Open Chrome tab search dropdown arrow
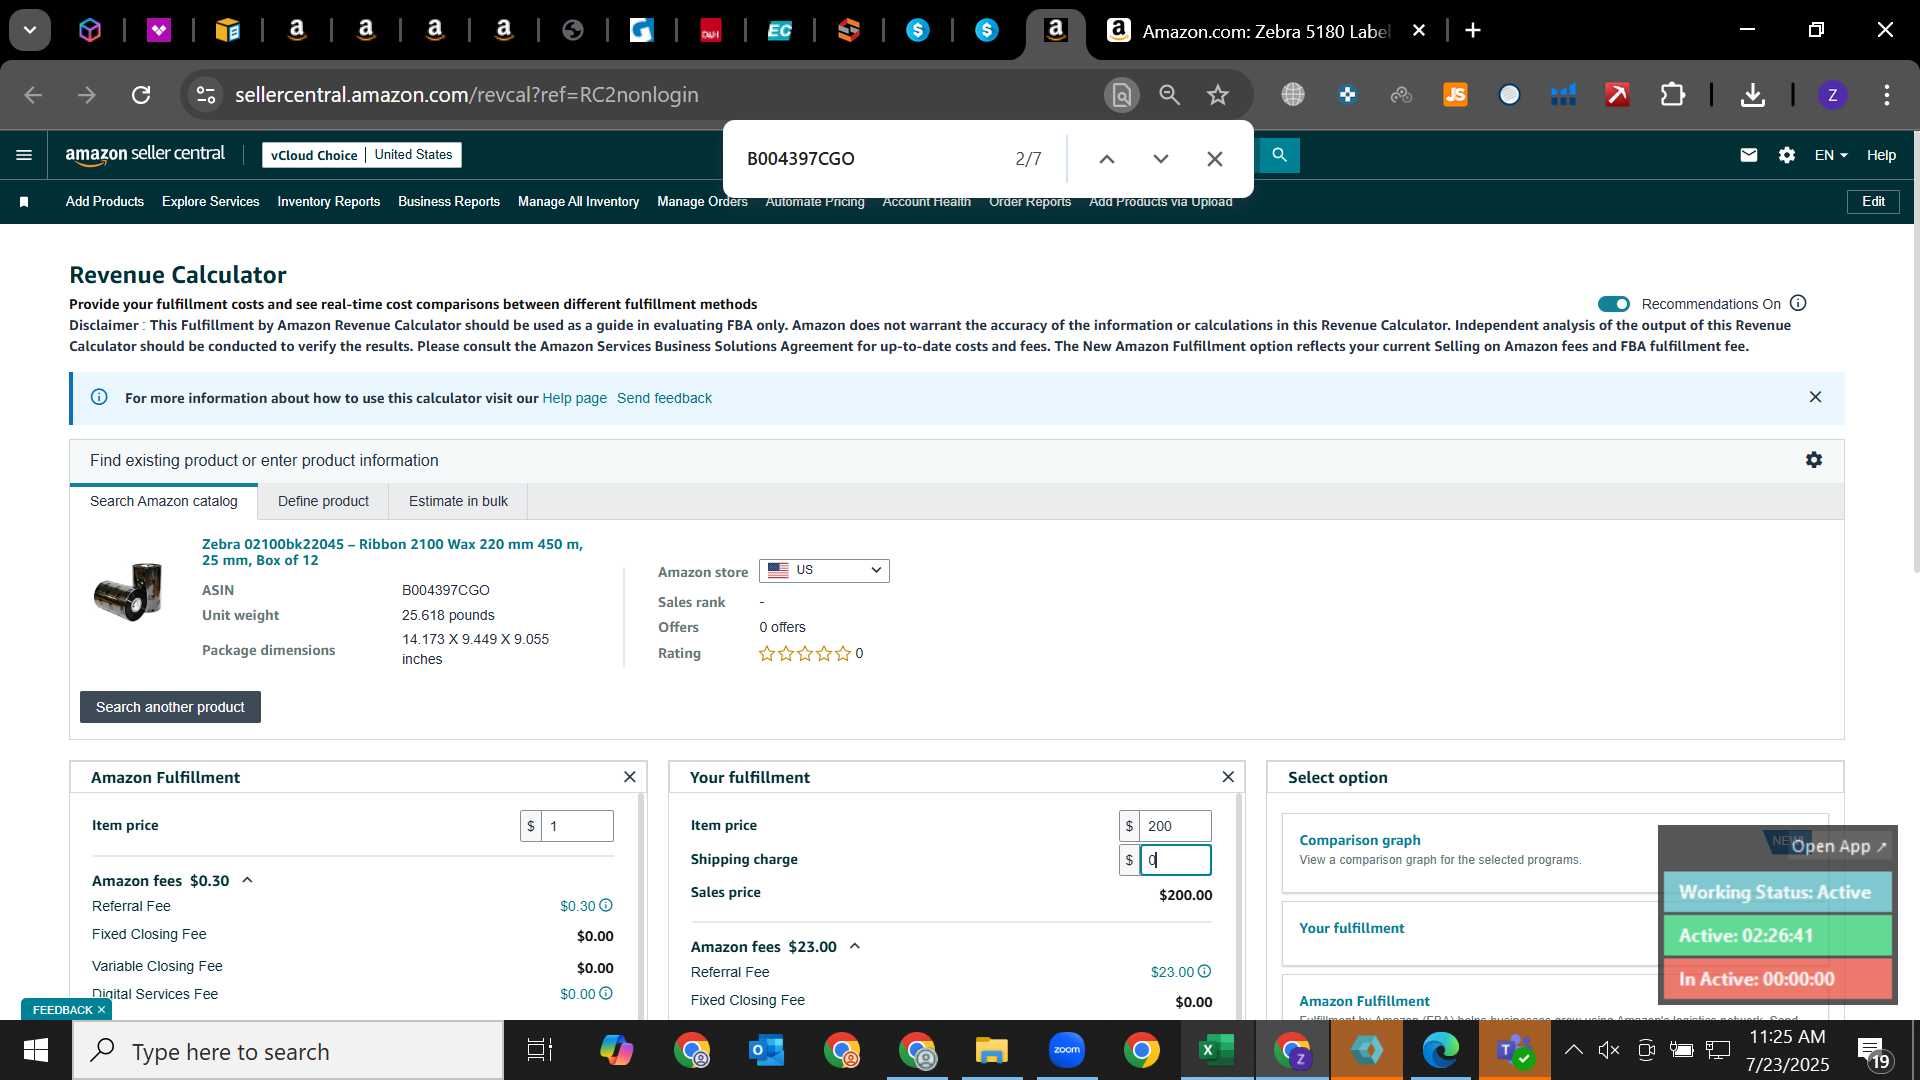This screenshot has height=1080, width=1920. (x=30, y=31)
